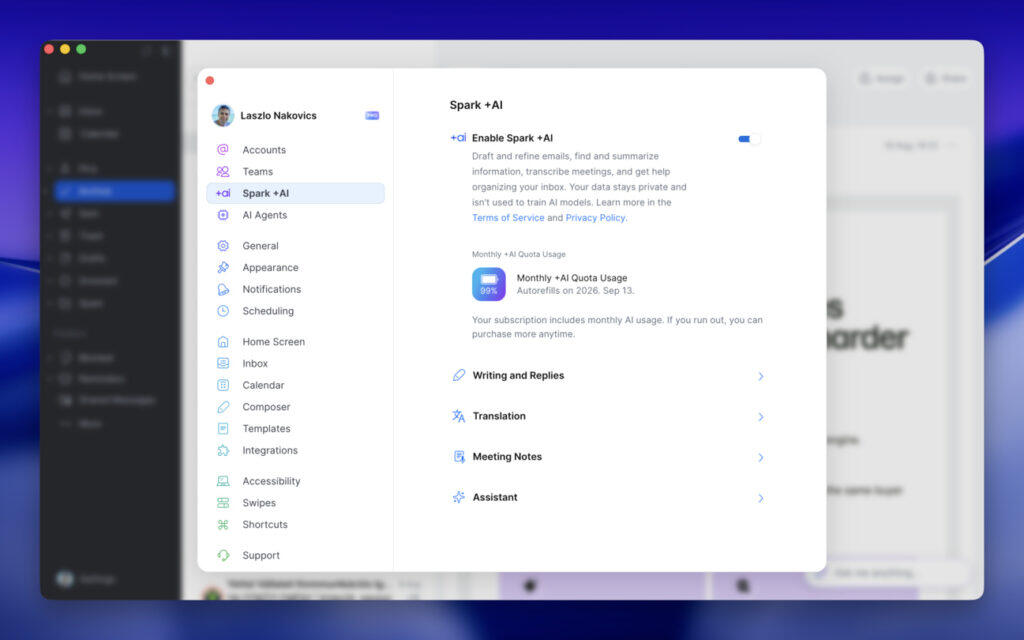This screenshot has height=640, width=1024.
Task: Click the quota battery 99% icon
Action: 488,284
